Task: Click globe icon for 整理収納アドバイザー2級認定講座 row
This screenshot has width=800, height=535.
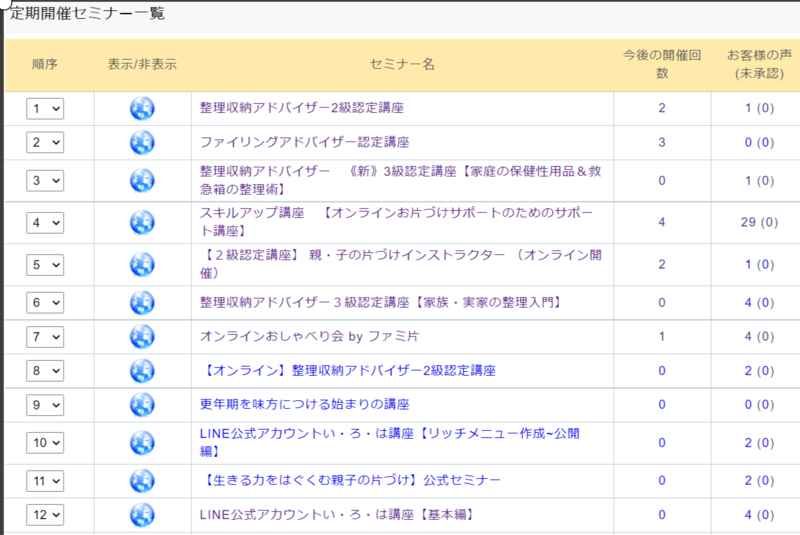Action: [x=142, y=108]
